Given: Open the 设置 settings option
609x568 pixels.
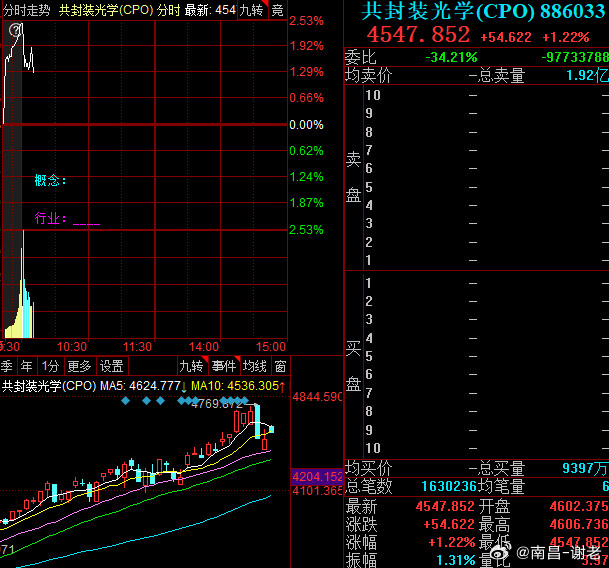Looking at the screenshot, I should (x=112, y=366).
